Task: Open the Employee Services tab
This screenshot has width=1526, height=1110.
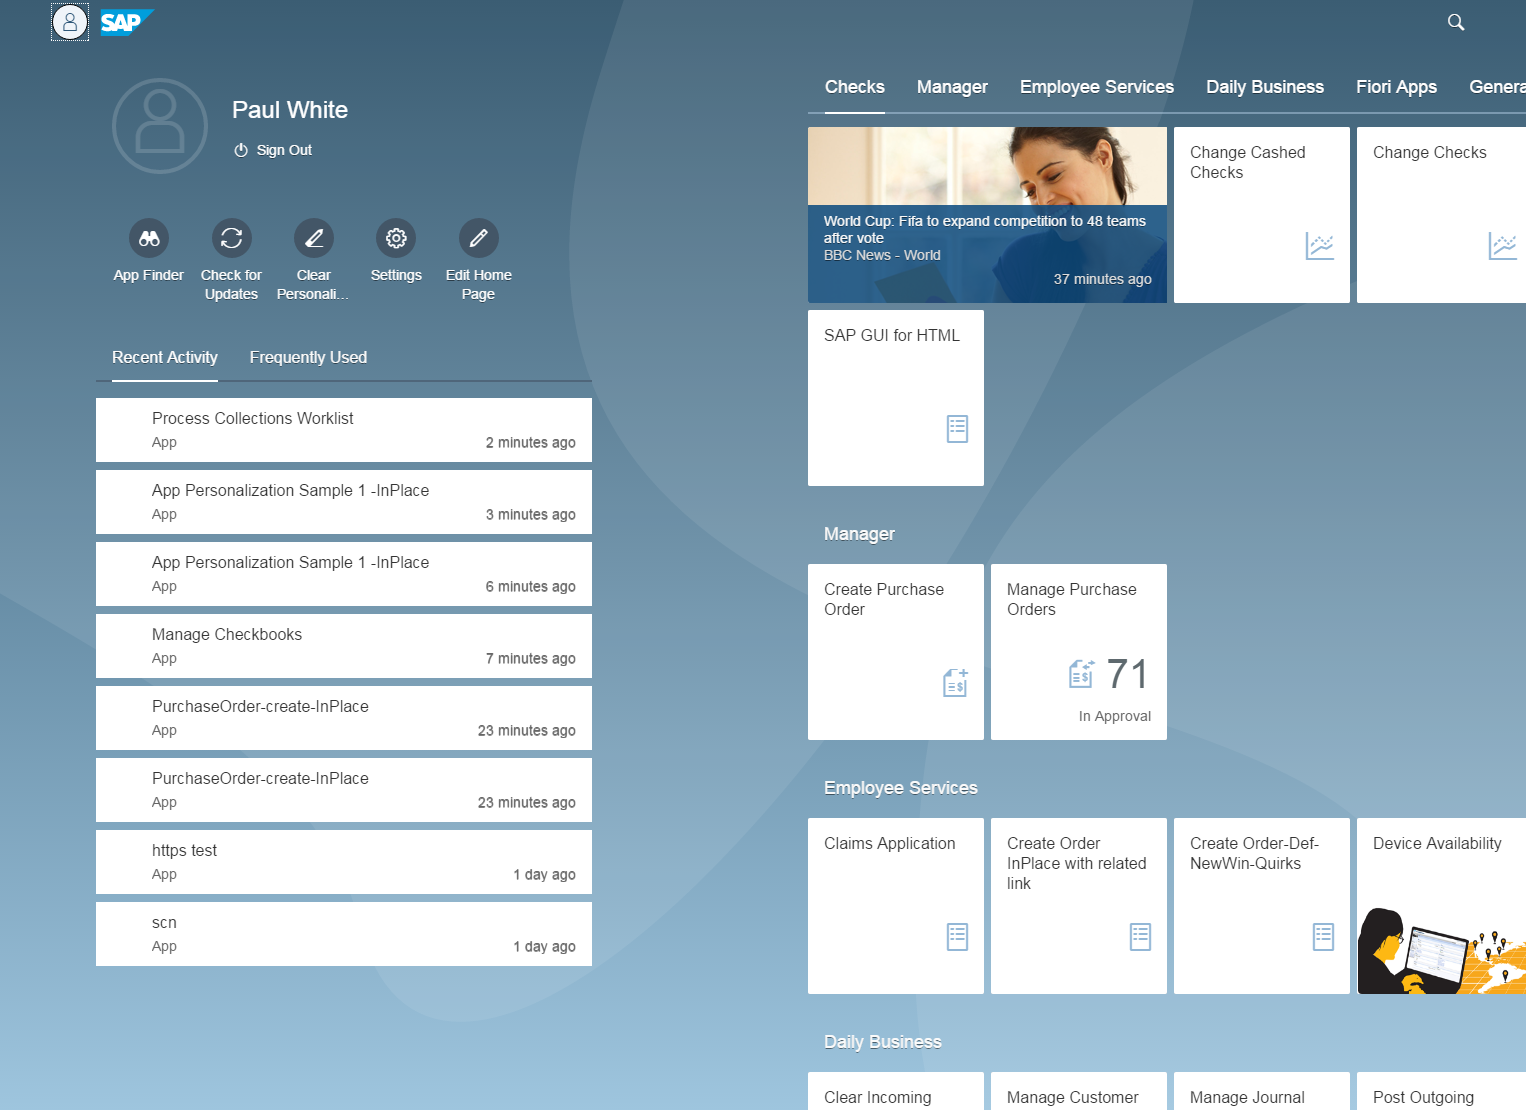Action: point(1096,87)
